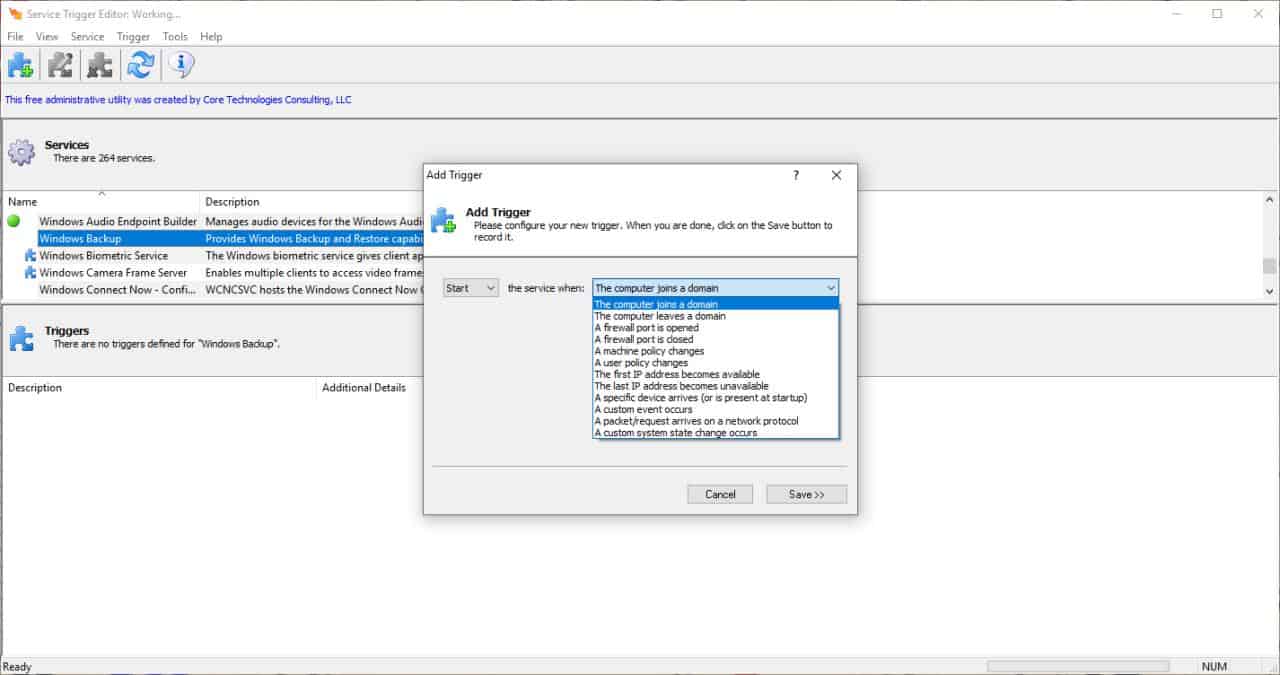Choose 'A custom system state change occurs'

(715, 433)
